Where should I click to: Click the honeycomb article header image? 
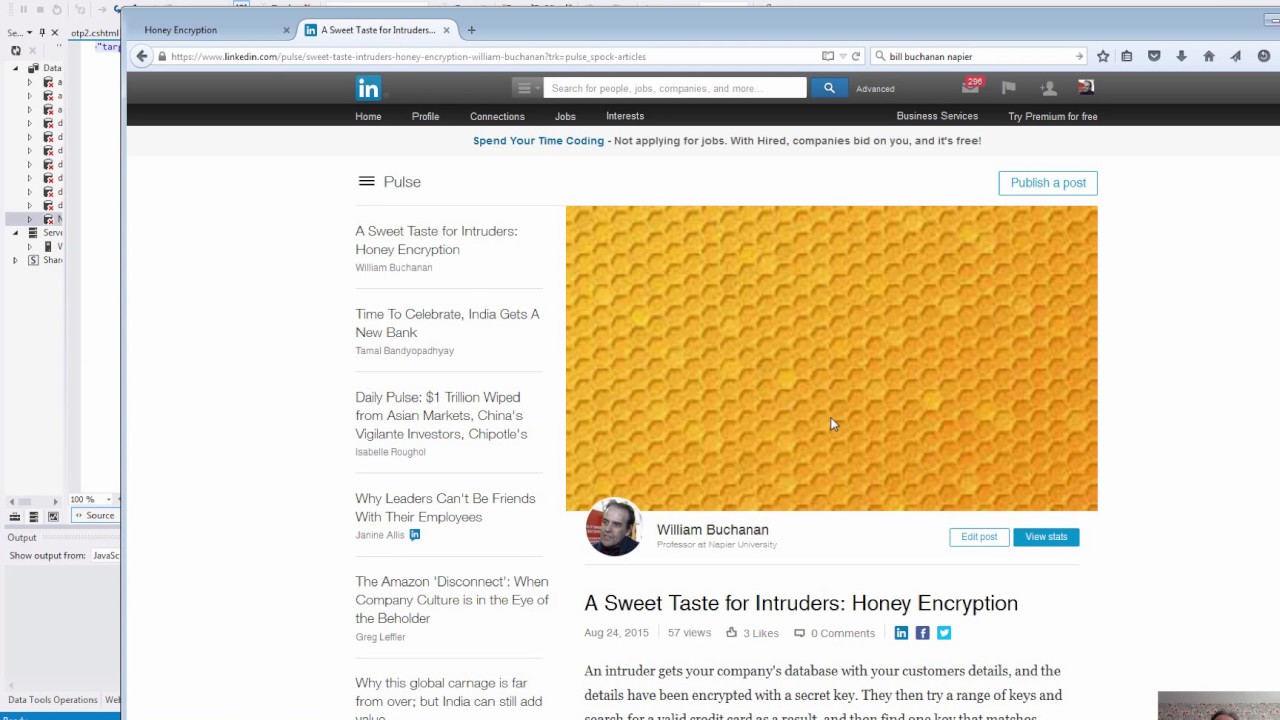point(831,358)
